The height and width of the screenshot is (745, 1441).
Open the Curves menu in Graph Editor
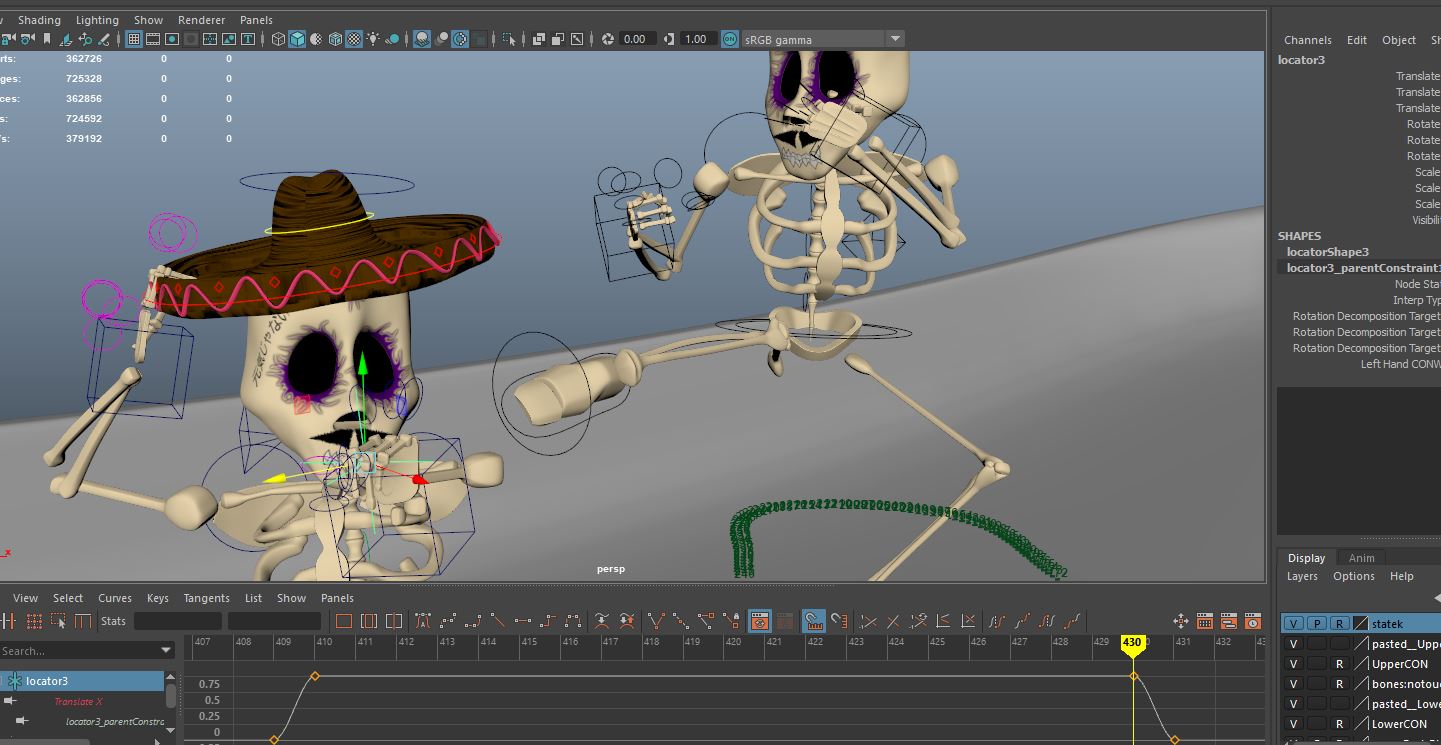(x=115, y=598)
